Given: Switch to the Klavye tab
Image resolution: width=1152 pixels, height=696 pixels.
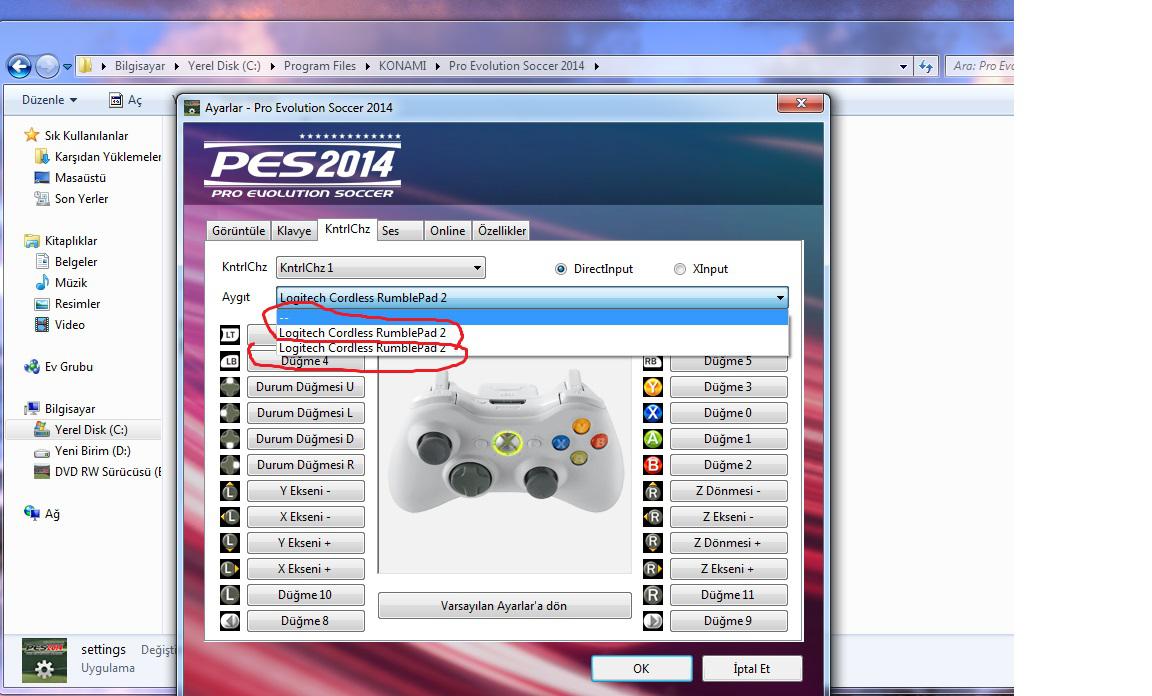Looking at the screenshot, I should click(x=294, y=231).
